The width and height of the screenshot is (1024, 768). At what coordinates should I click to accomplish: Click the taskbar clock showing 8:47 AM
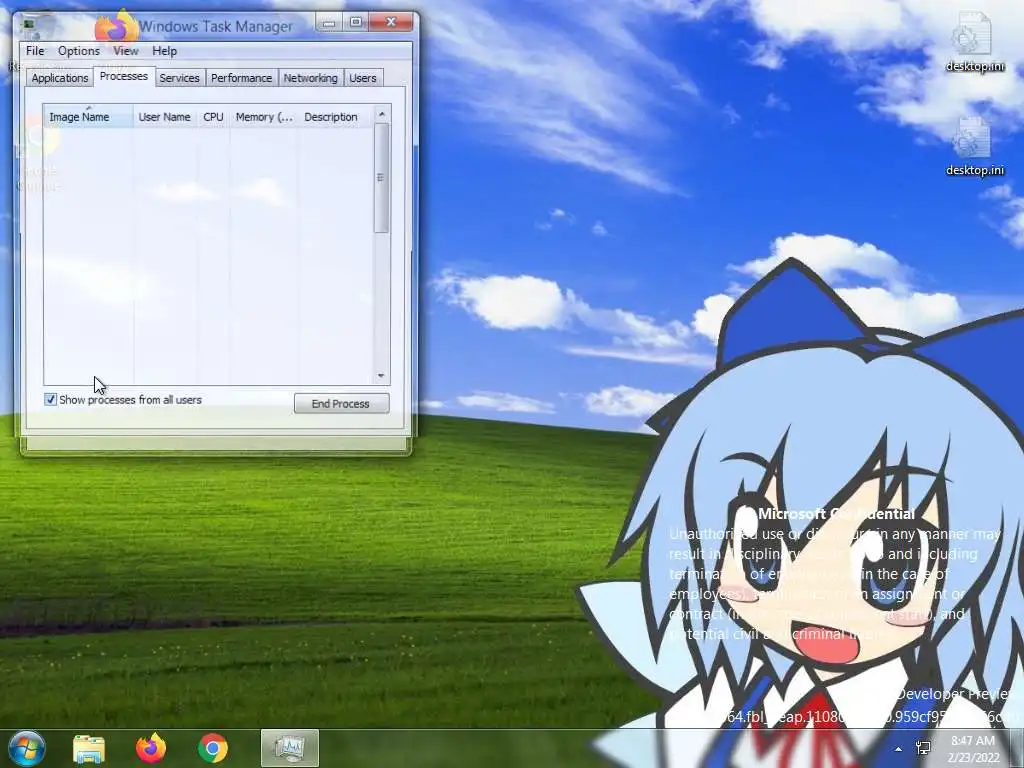[974, 749]
